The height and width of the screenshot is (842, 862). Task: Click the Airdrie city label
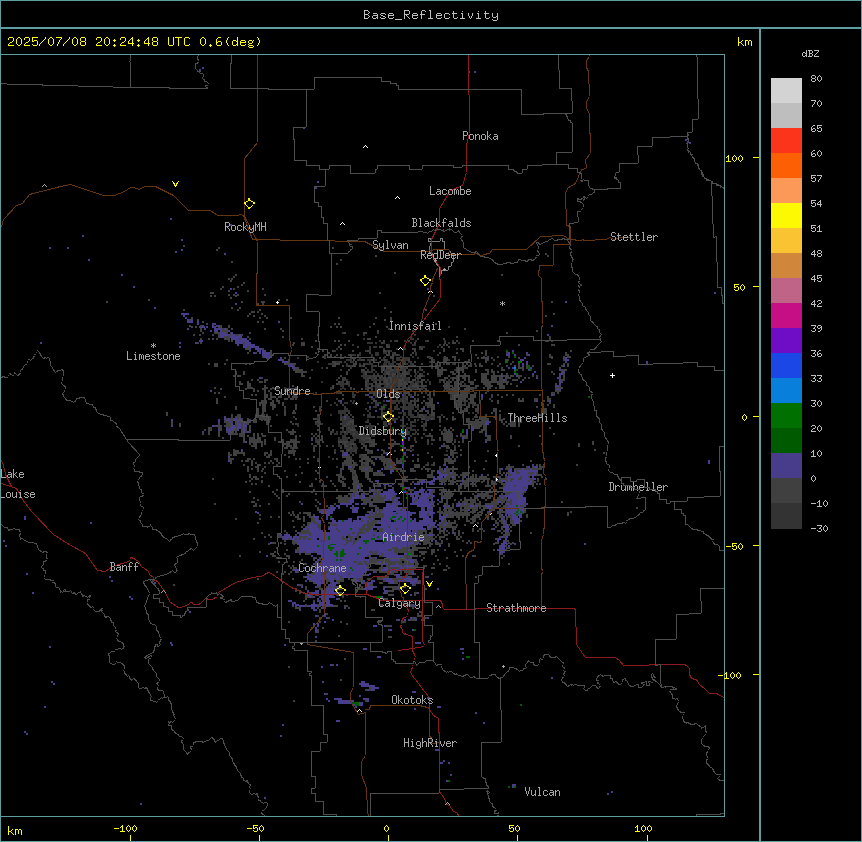tap(404, 537)
